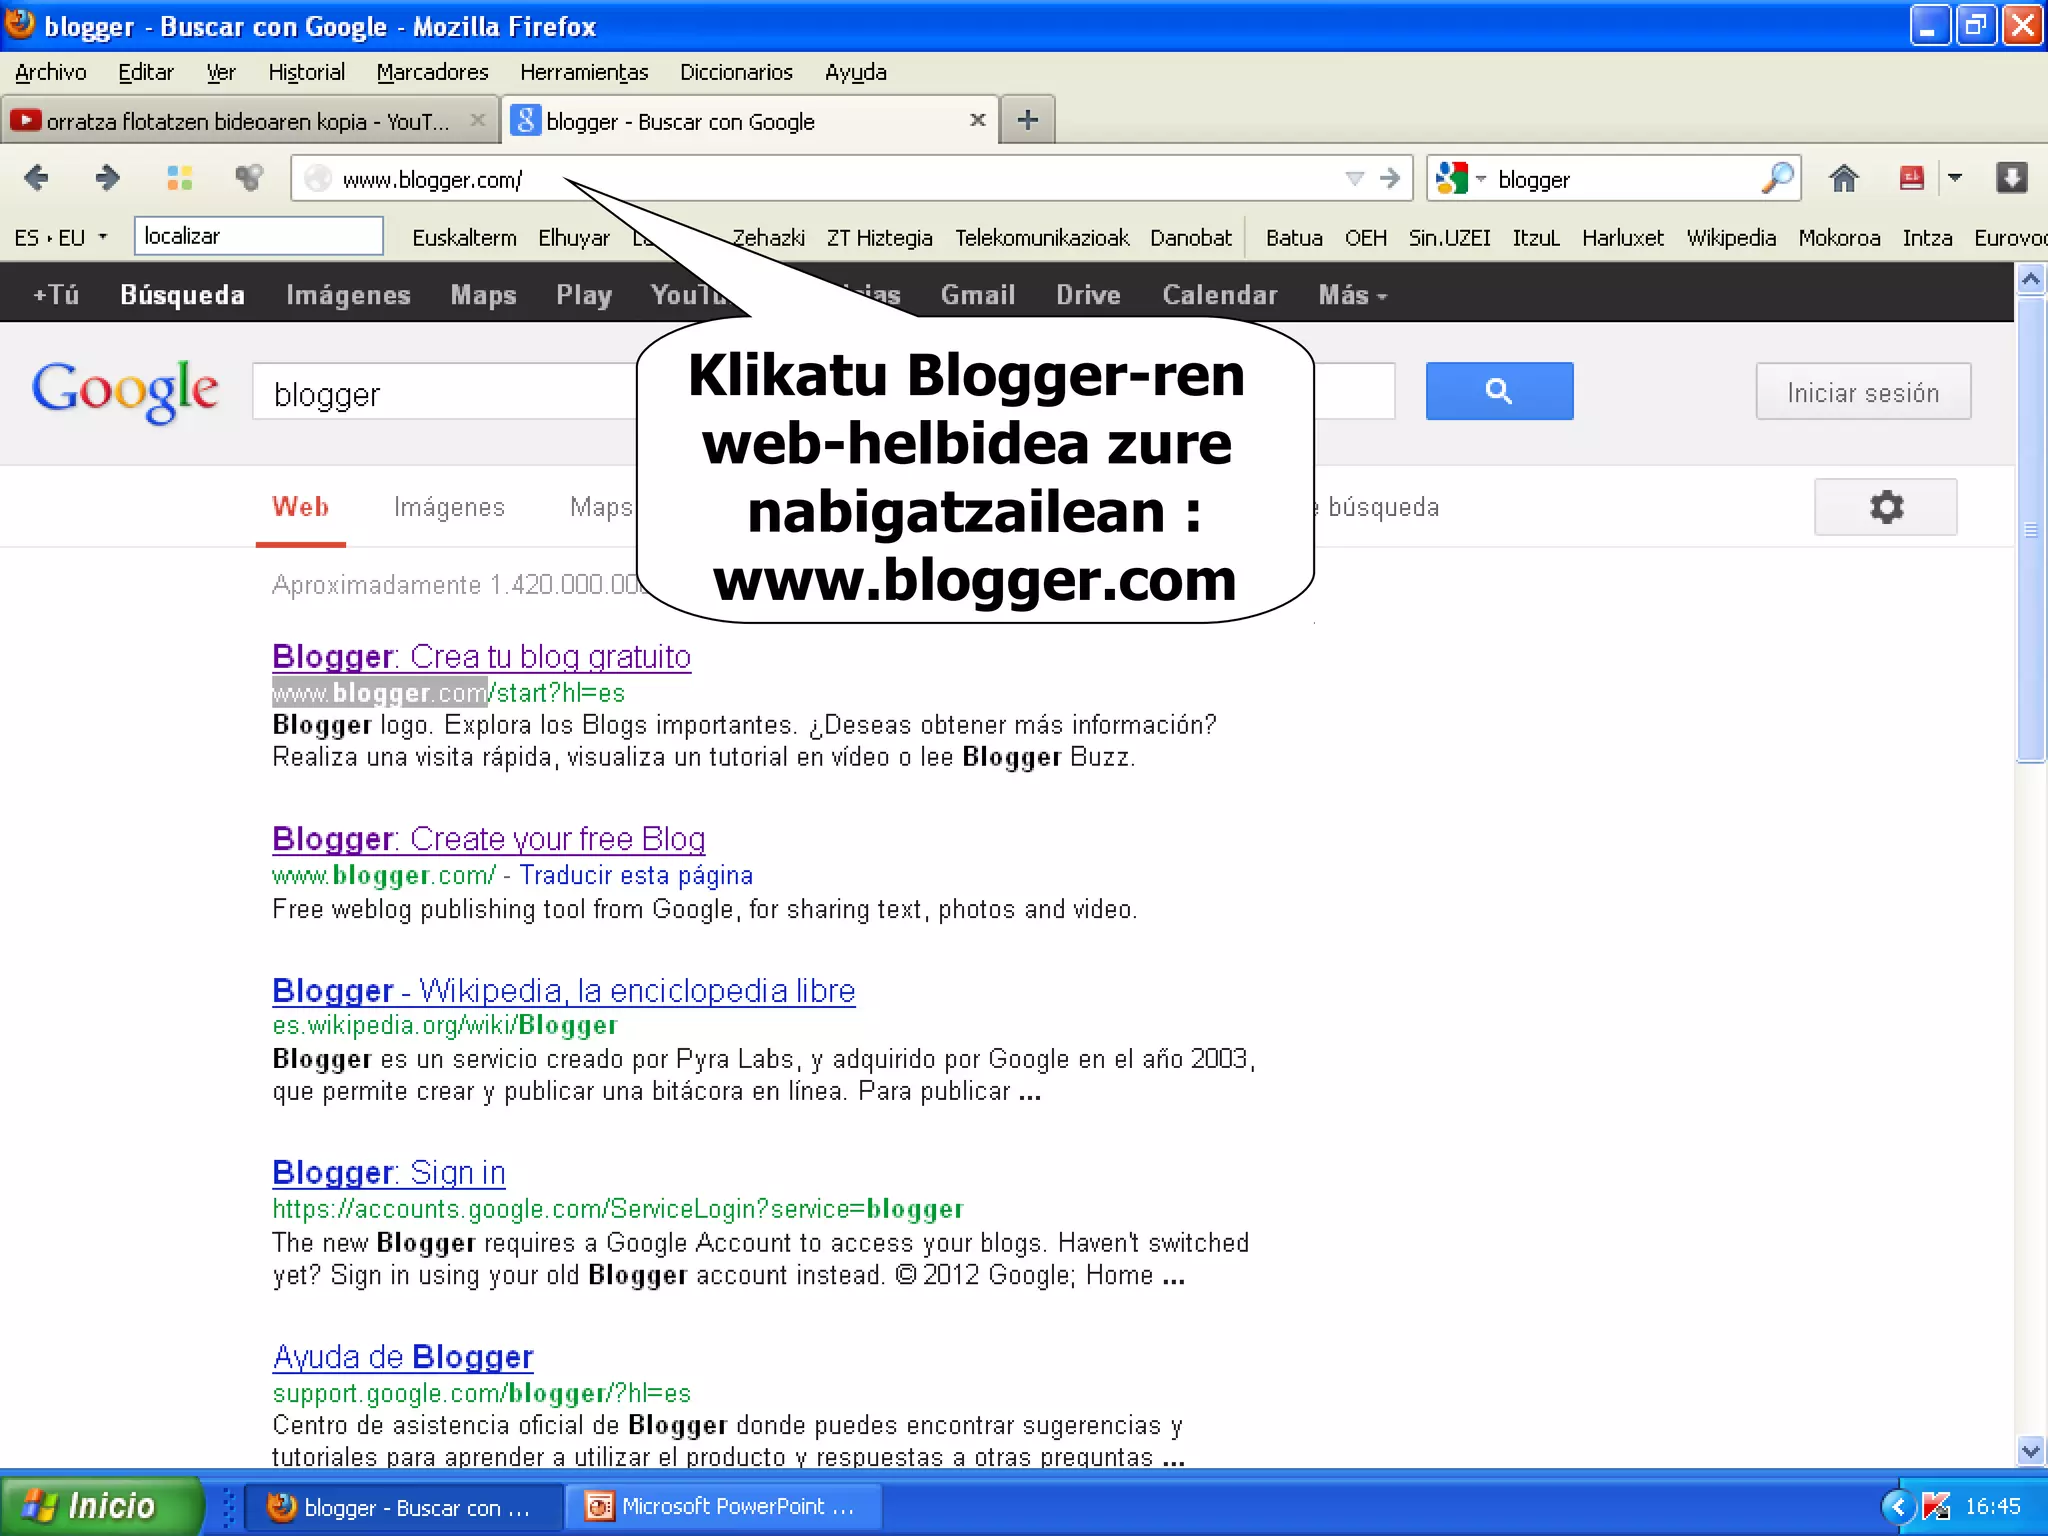This screenshot has width=2048, height=1536.
Task: Open a new tab with the plus button
Action: click(1027, 120)
